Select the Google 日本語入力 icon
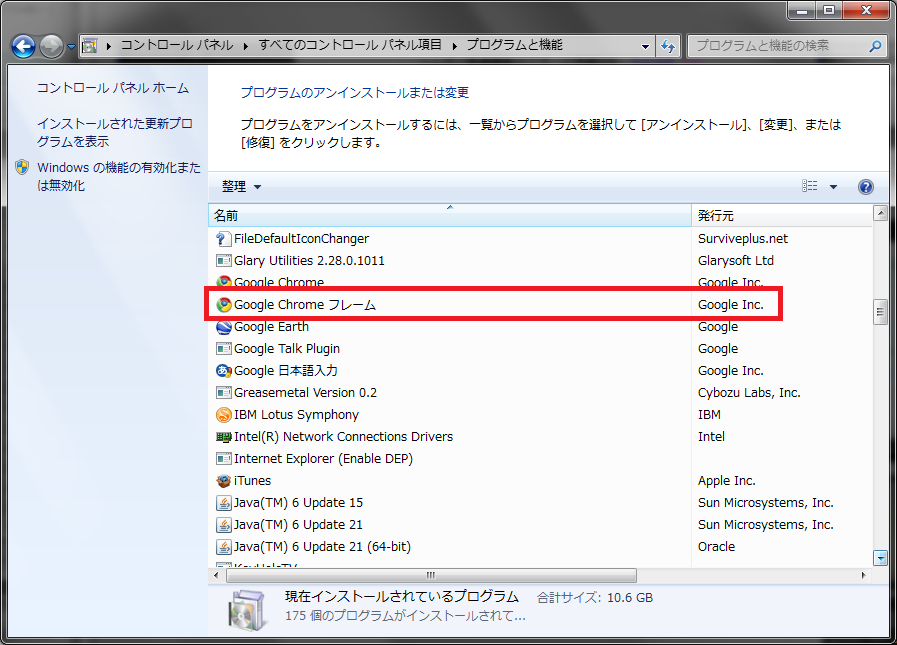This screenshot has width=897, height=645. [x=224, y=371]
